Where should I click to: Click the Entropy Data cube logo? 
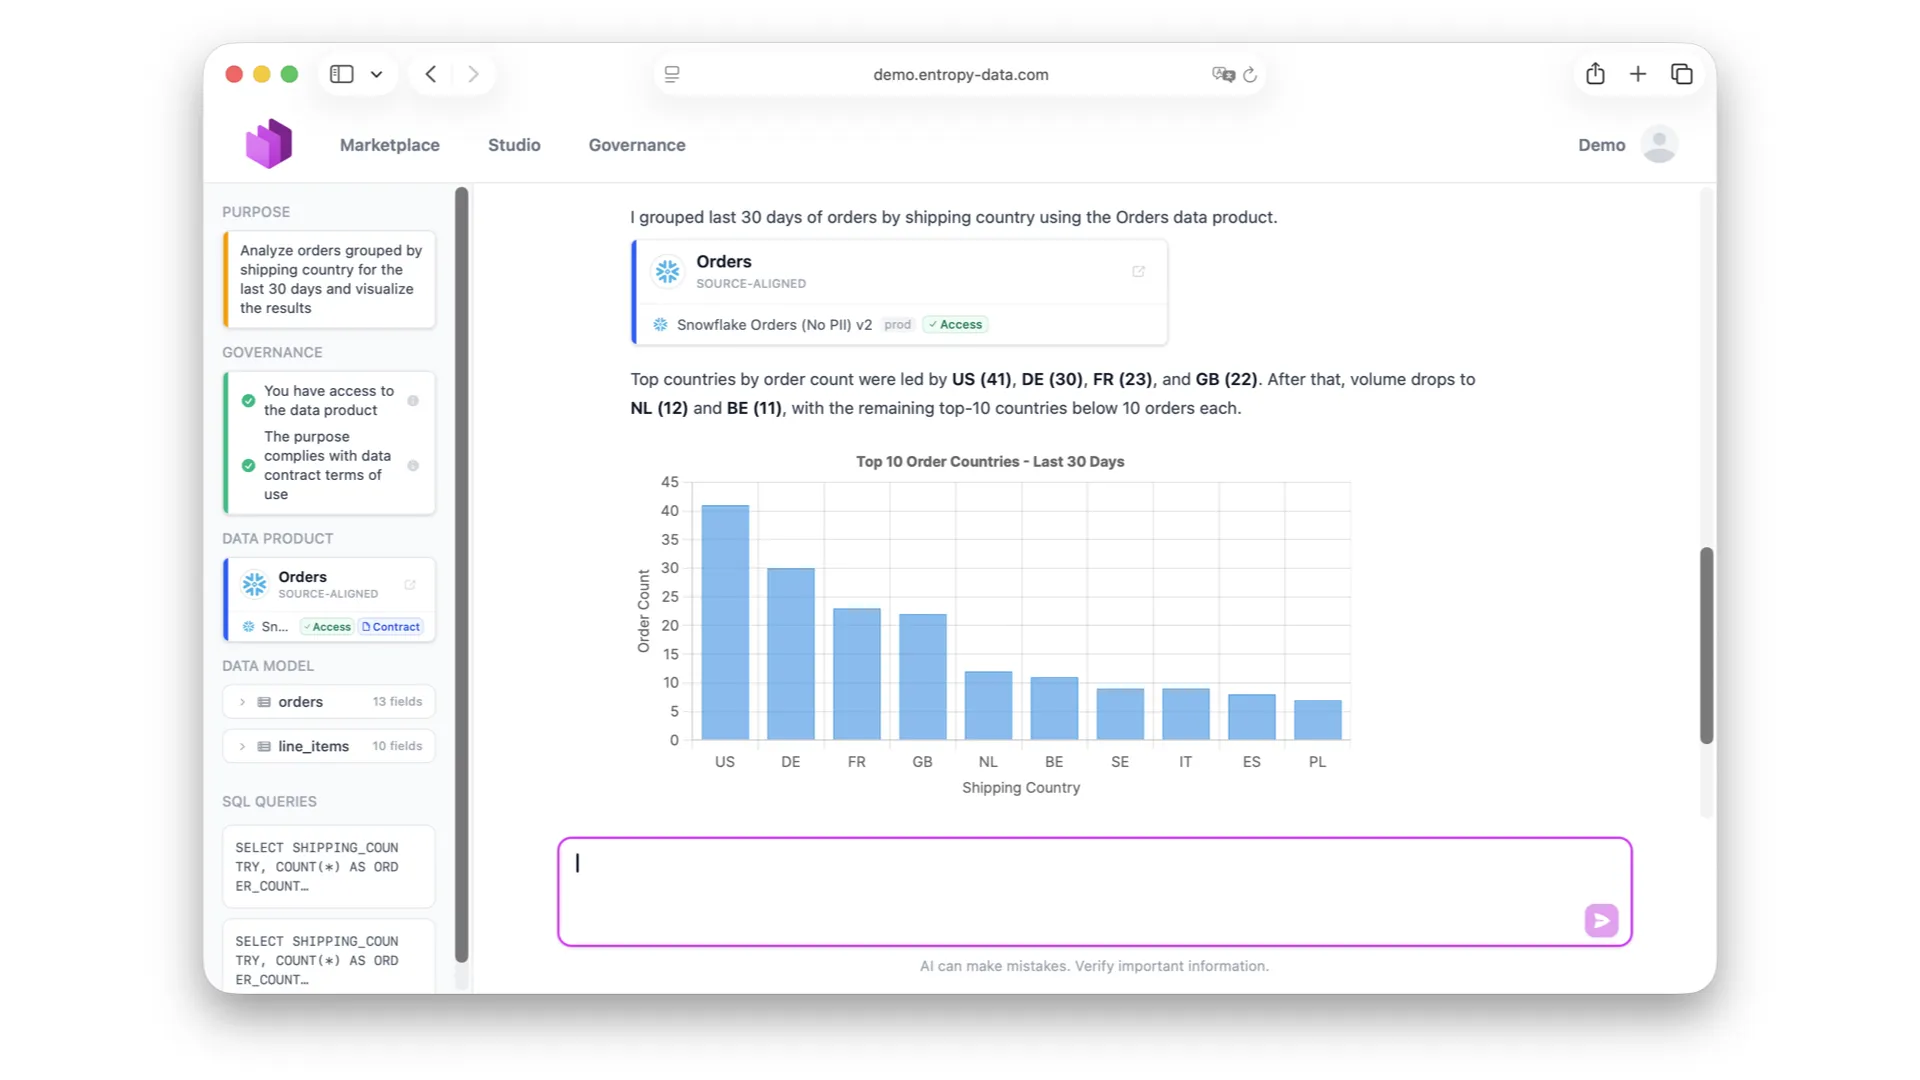tap(269, 144)
